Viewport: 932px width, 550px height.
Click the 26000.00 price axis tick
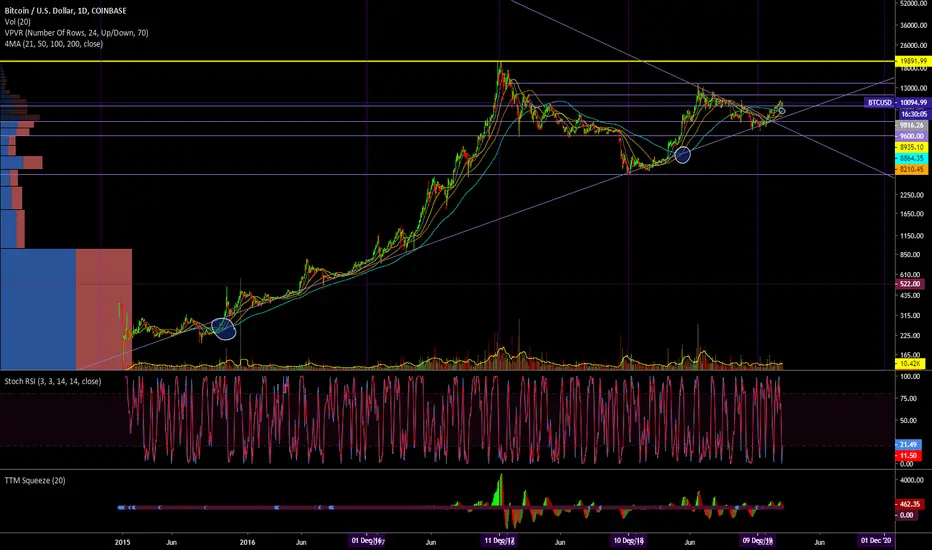click(913, 45)
